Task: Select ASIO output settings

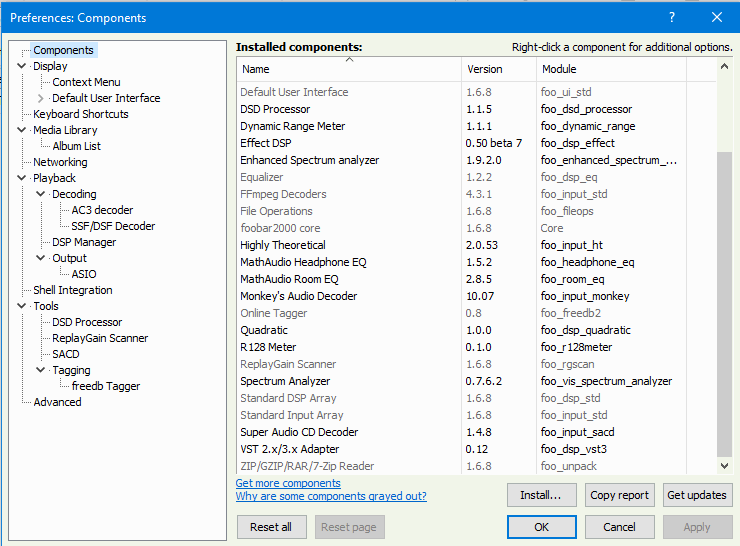Action: 84,274
